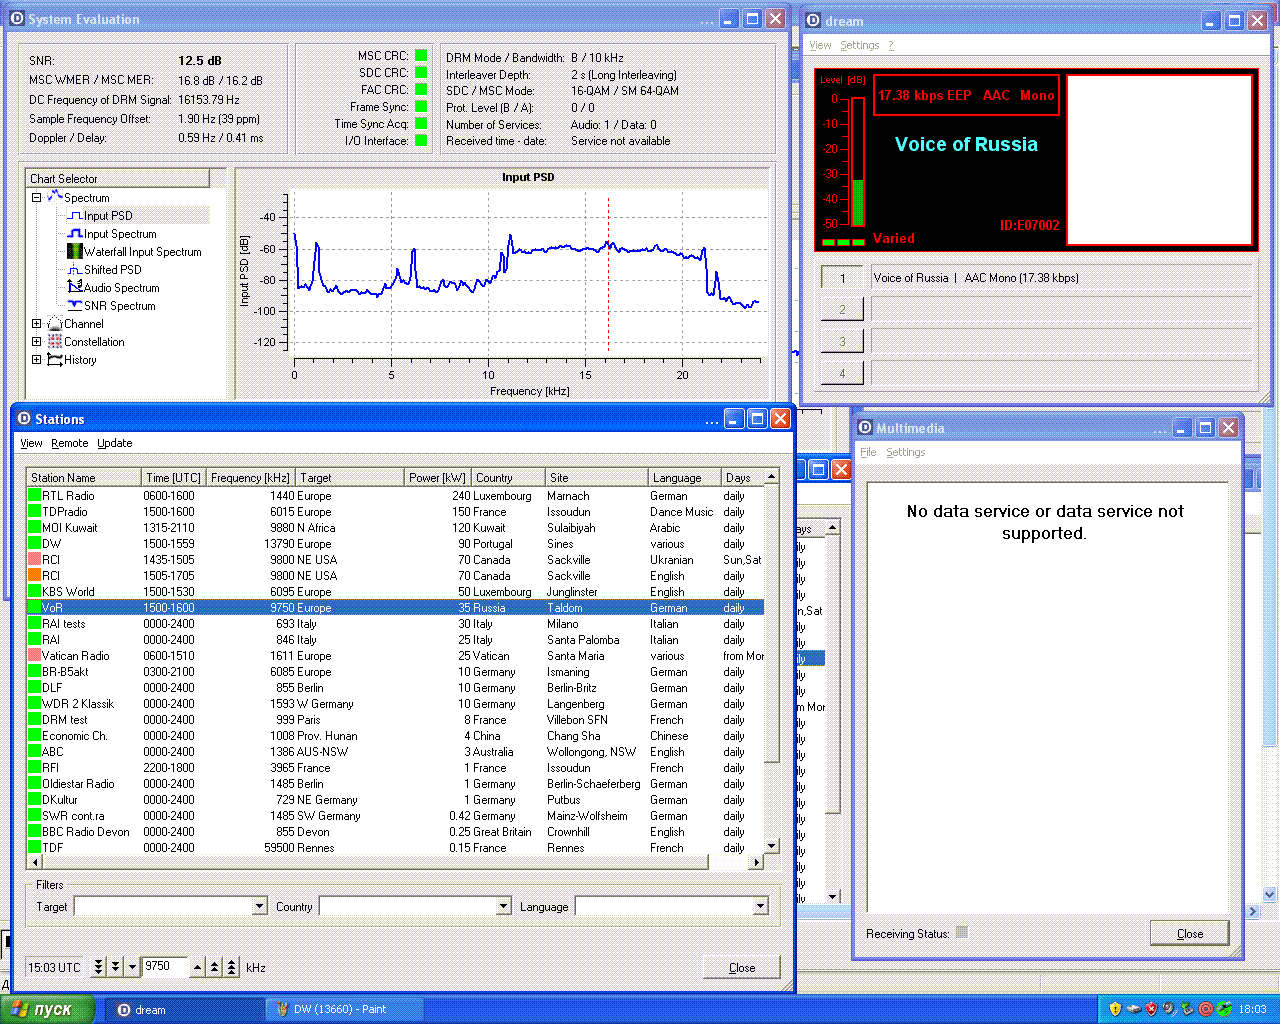Click the Channel chart group icon
This screenshot has height=1024, width=1280.
point(55,324)
